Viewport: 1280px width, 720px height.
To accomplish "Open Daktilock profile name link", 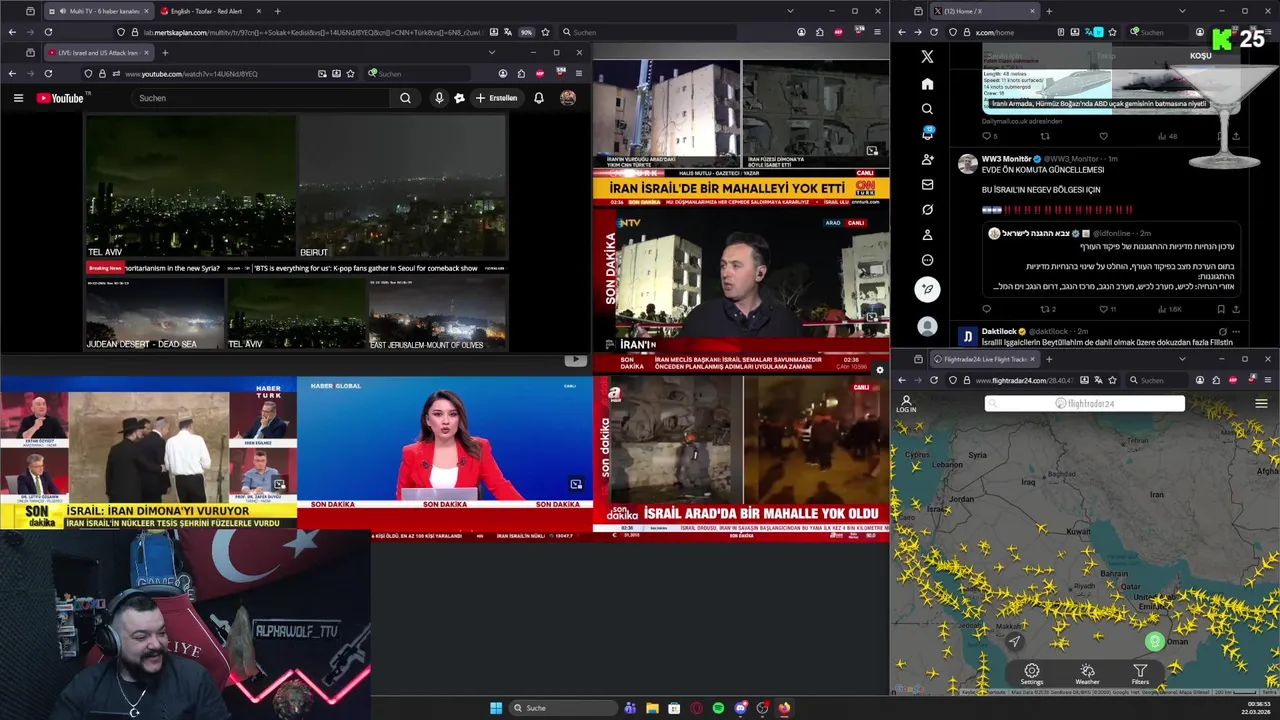I will pyautogui.click(x=999, y=331).
